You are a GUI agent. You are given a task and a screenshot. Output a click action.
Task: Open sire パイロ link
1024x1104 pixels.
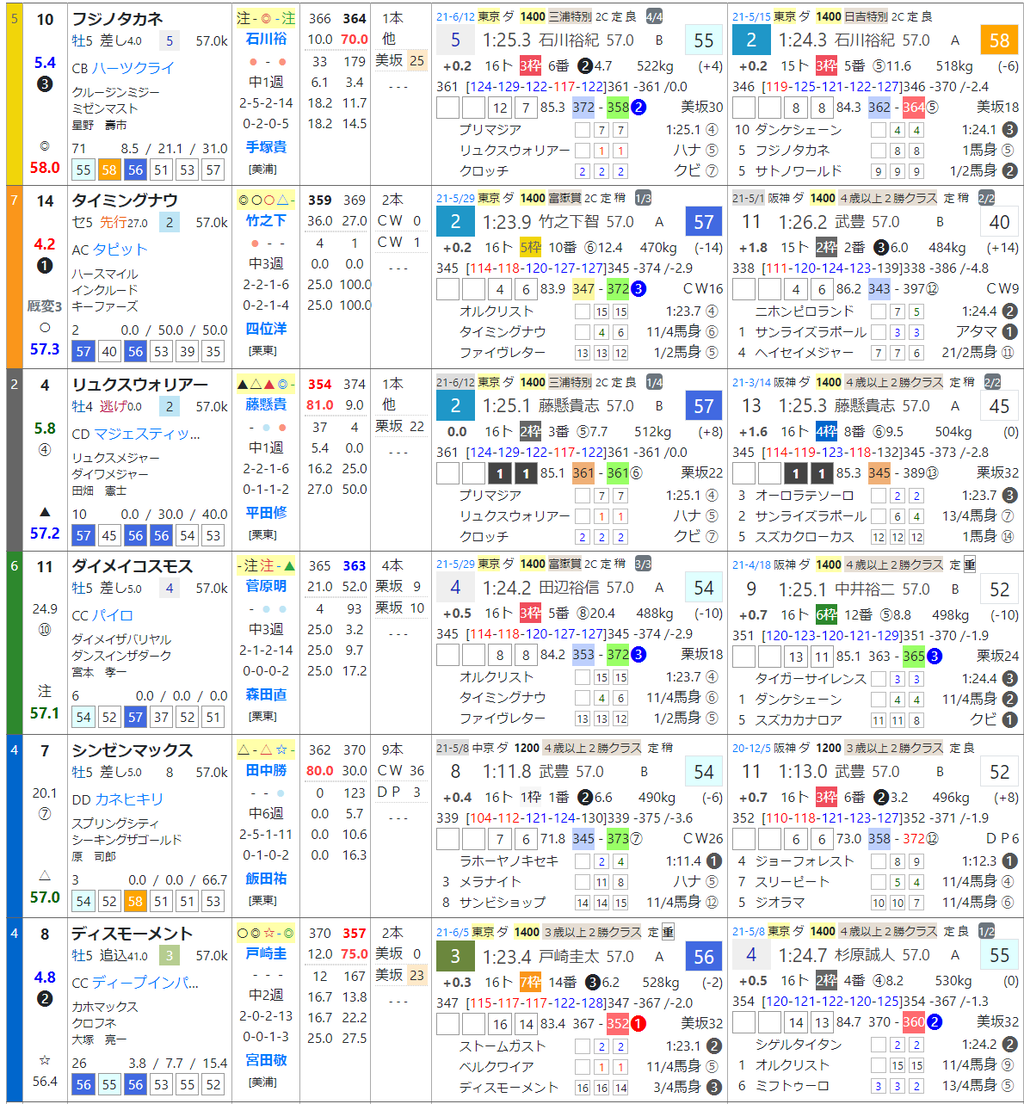click(113, 615)
